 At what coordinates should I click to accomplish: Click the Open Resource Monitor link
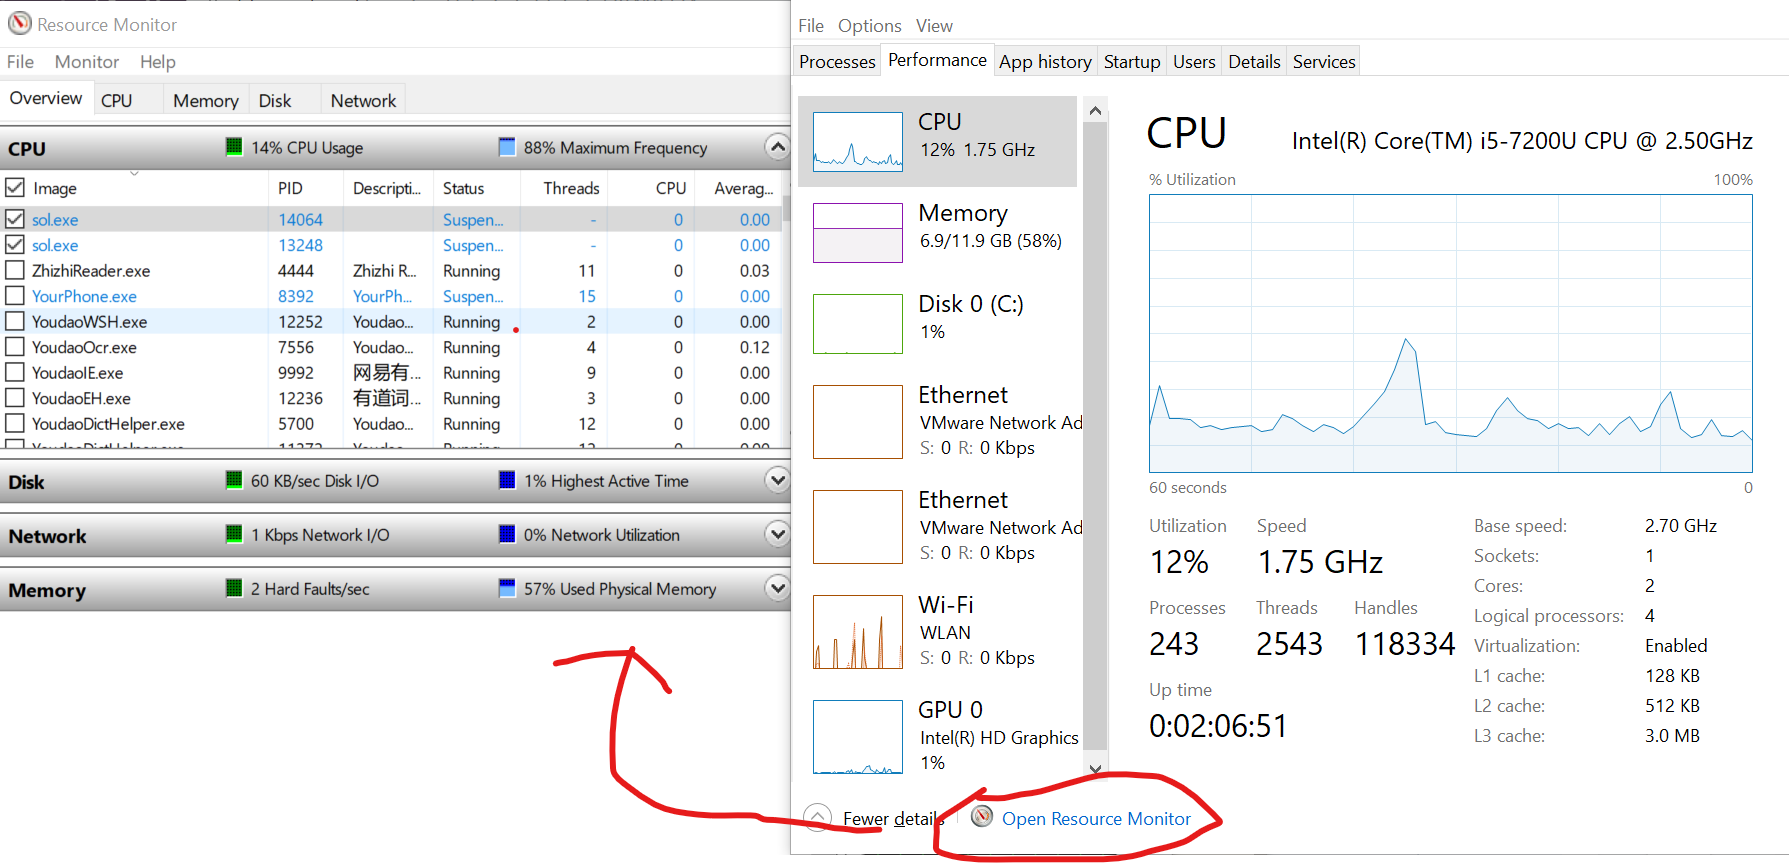1096,818
